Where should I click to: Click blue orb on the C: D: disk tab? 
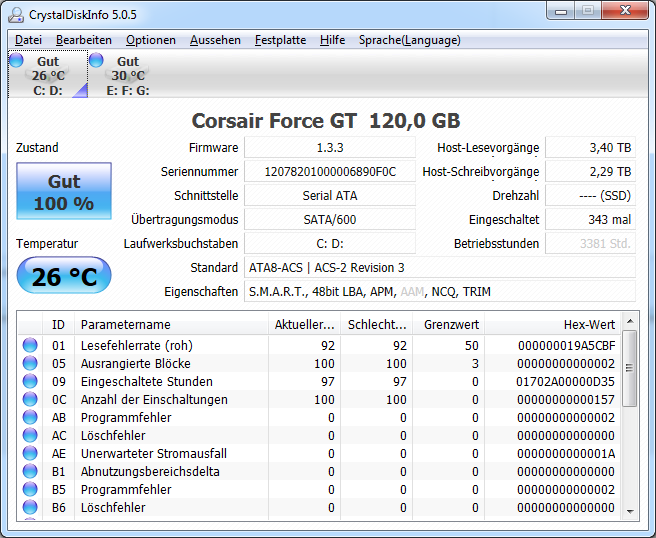click(16, 60)
